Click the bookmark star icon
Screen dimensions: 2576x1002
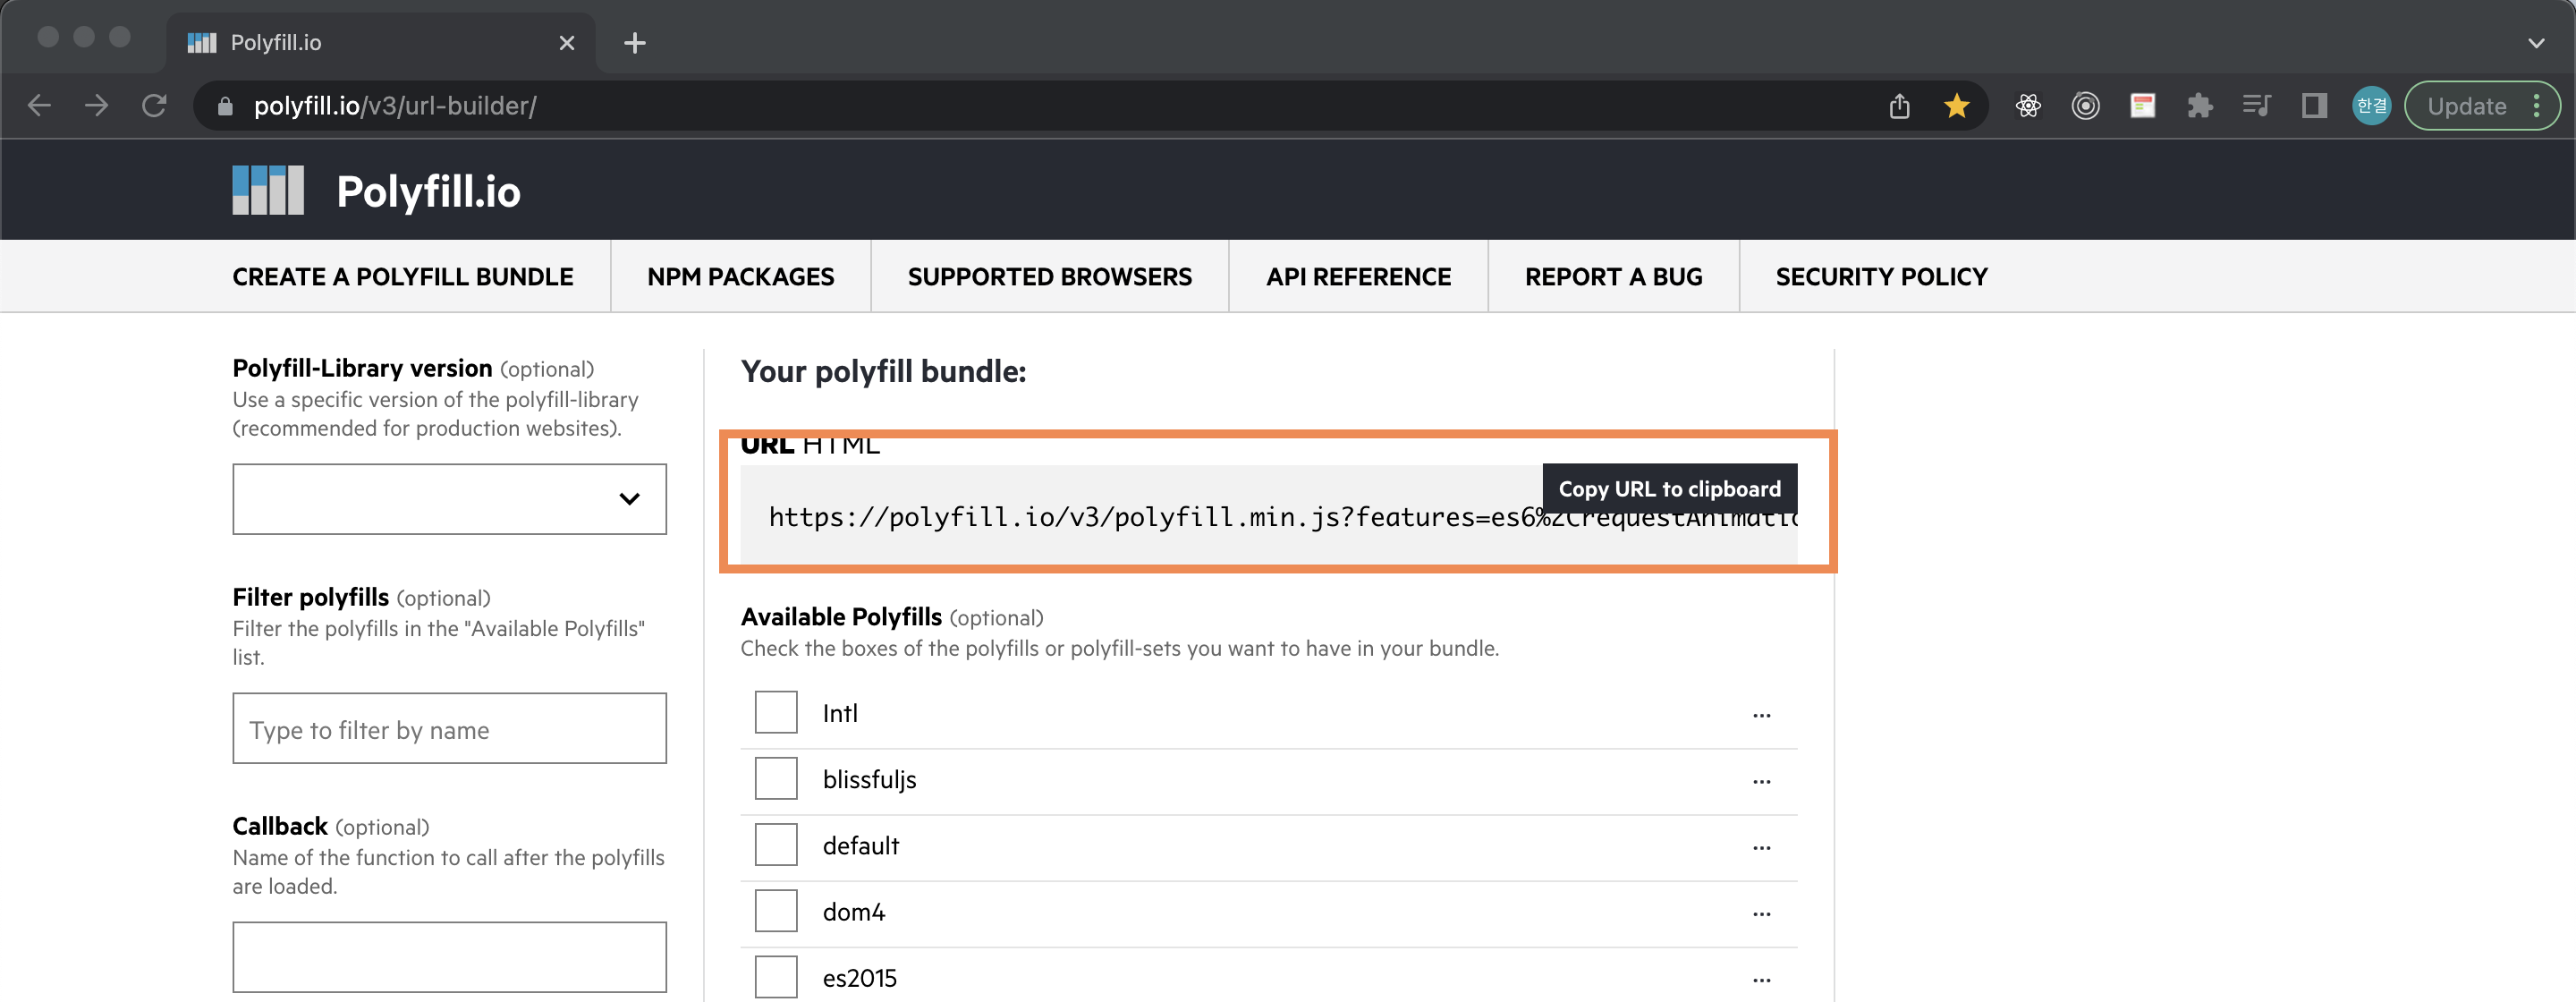click(x=1956, y=106)
